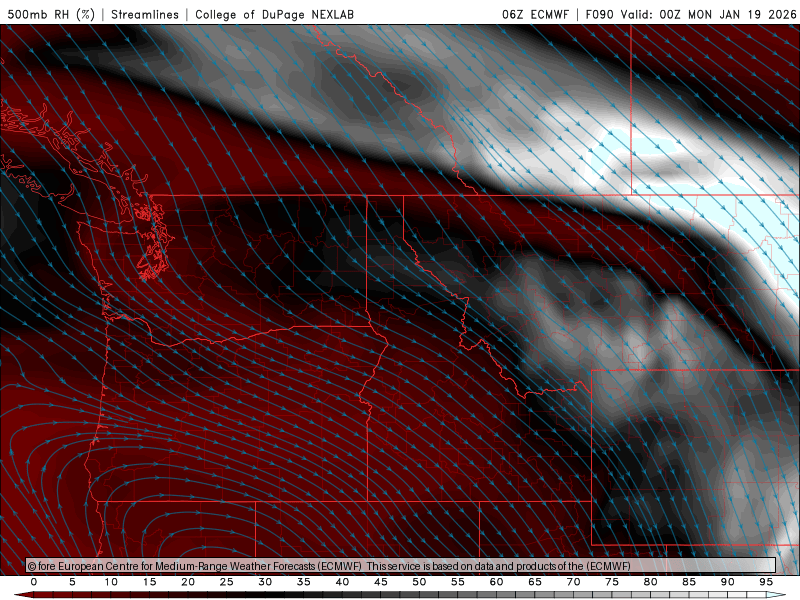Click the "10" colorbar scale label
Viewport: 800px width, 600px height.
pos(111,582)
